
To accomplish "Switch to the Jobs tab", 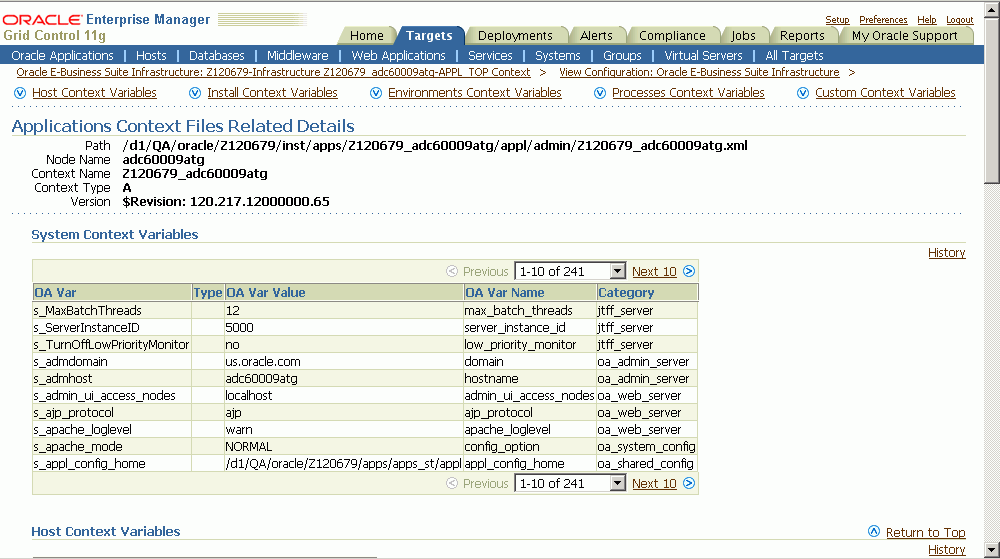I will tap(743, 36).
